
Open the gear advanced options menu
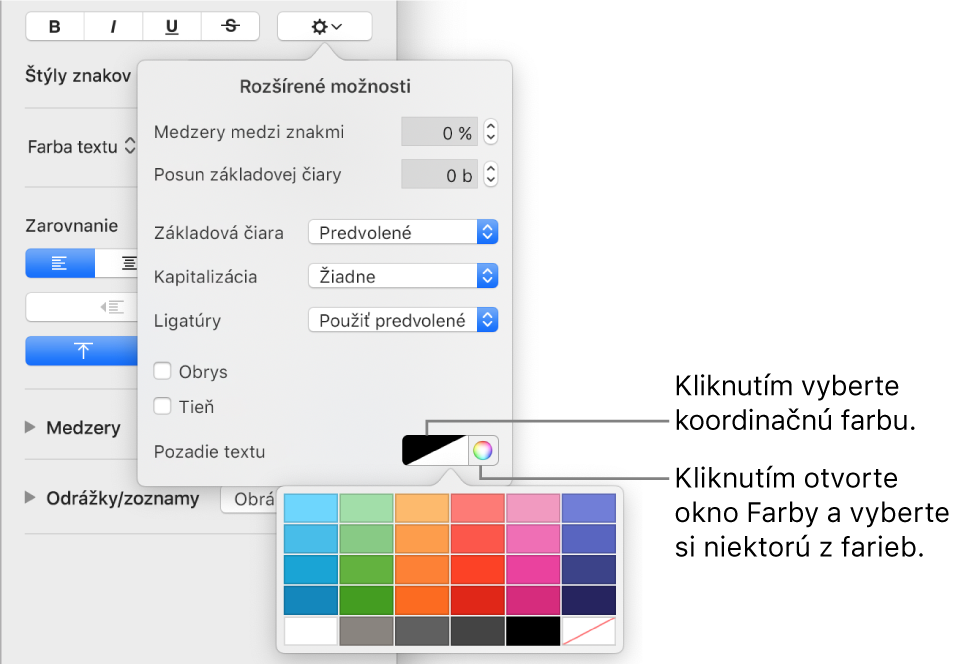point(325,26)
